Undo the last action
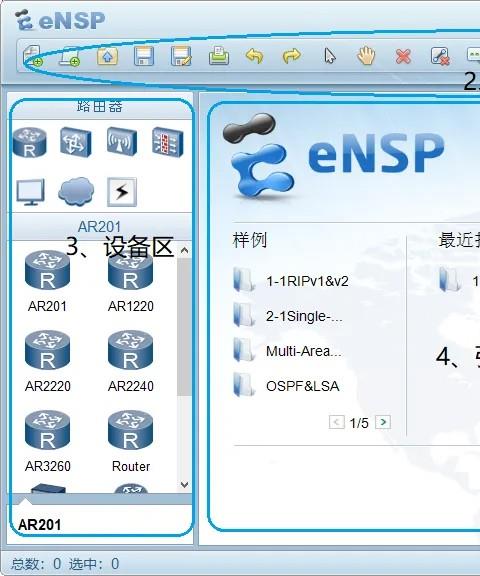Image resolution: width=480 pixels, height=576 pixels. point(254,56)
